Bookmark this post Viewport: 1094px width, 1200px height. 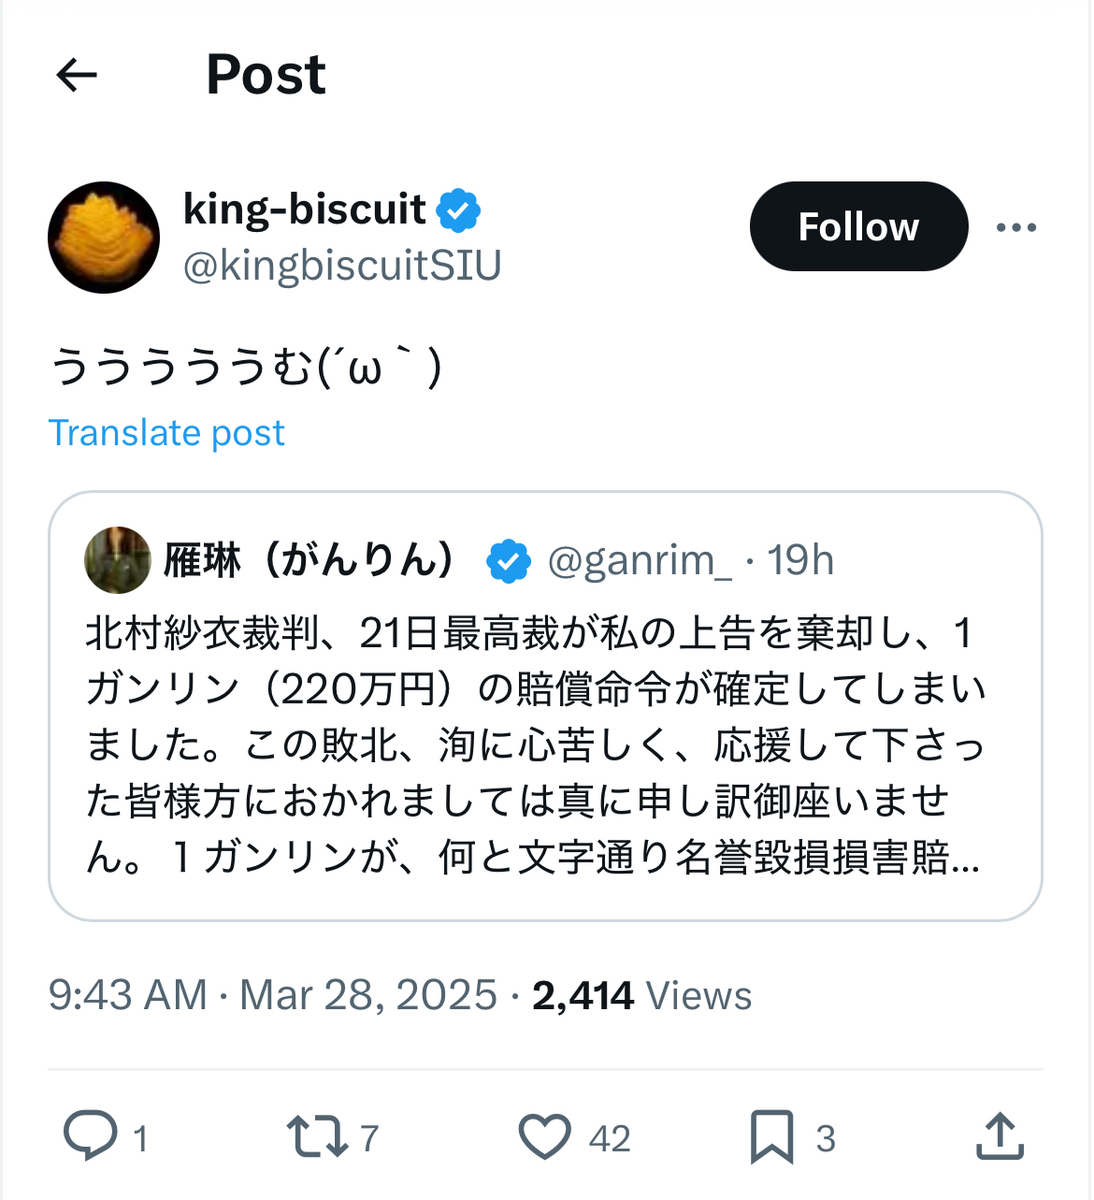click(771, 1137)
